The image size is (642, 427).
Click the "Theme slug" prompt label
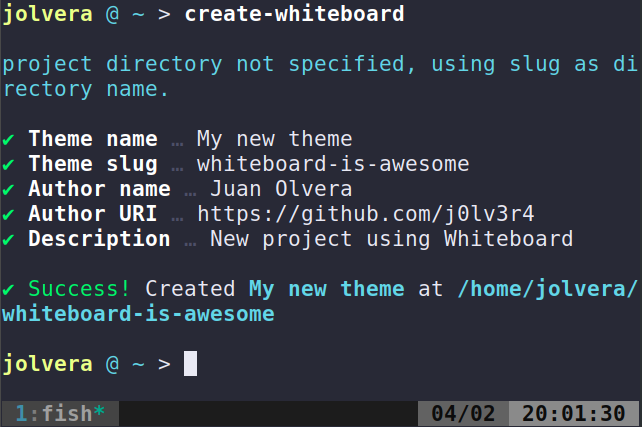[x=93, y=164]
